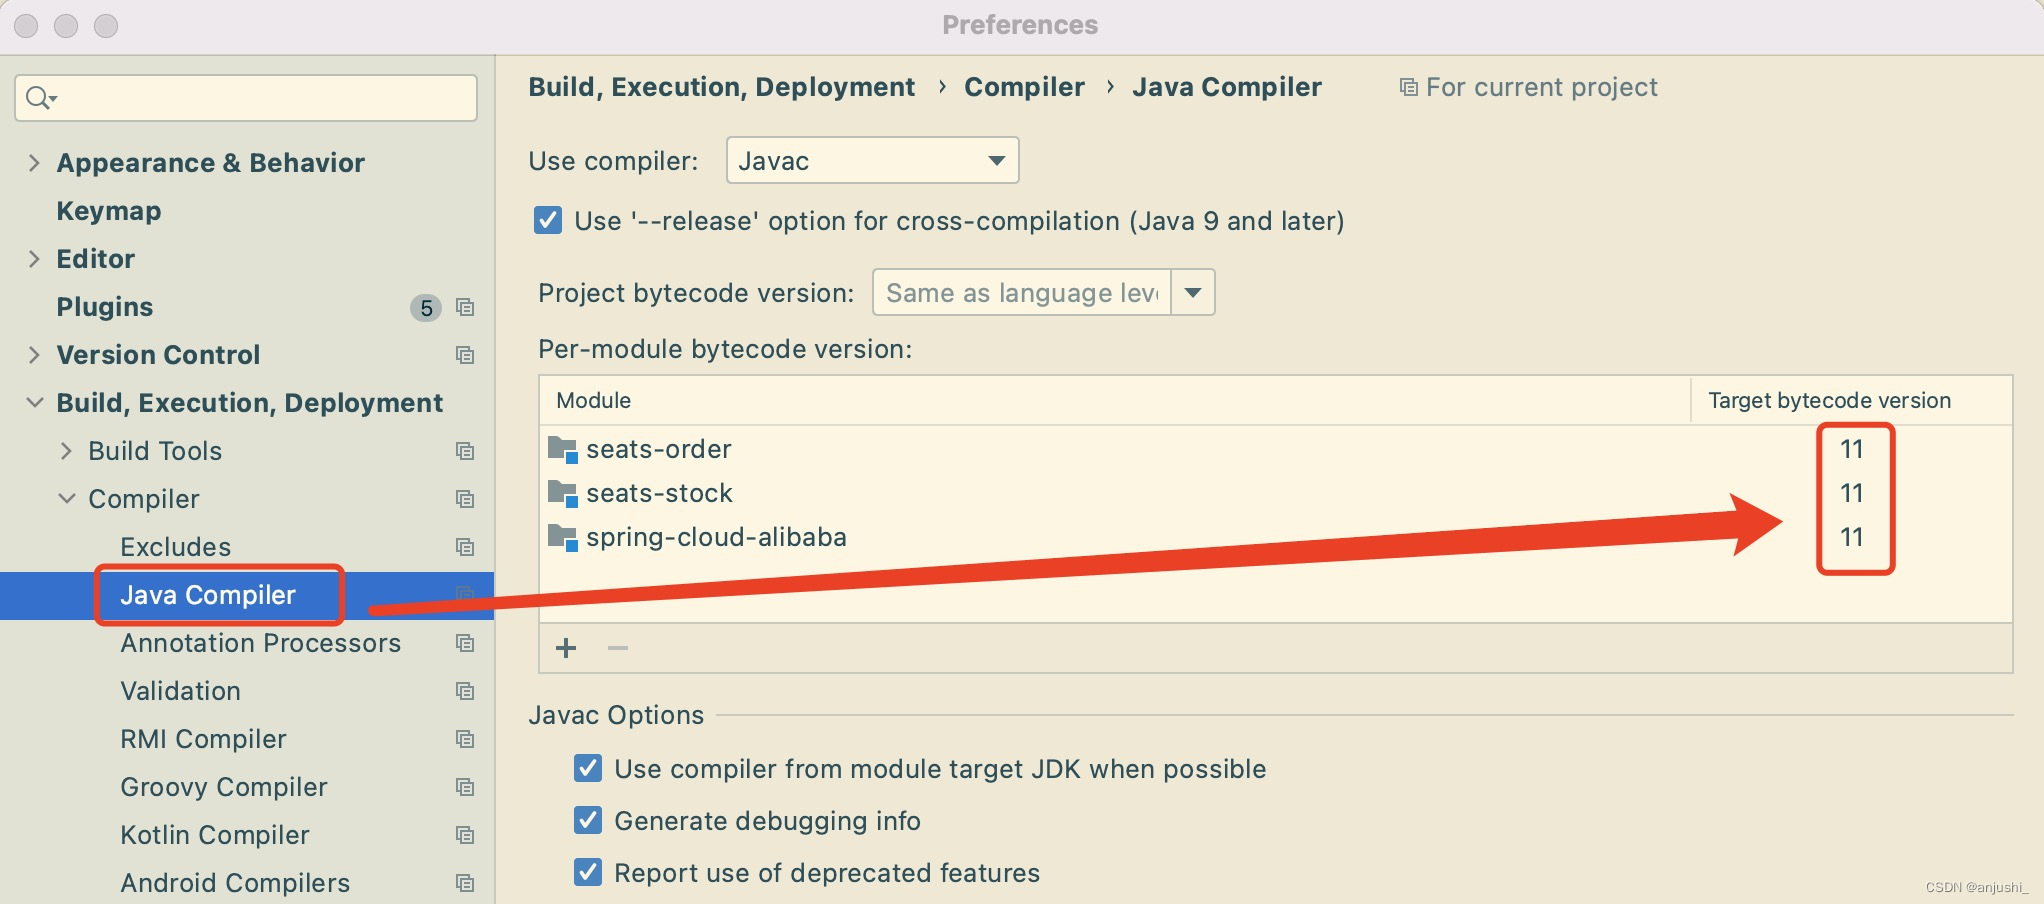
Task: Click the Java Compiler breadcrumb
Action: coord(1227,88)
